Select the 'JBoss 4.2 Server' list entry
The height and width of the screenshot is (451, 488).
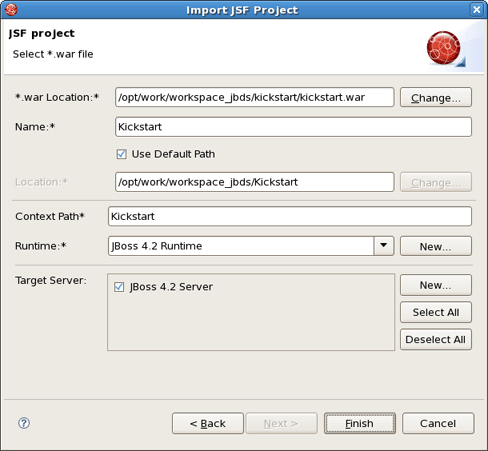coord(171,287)
